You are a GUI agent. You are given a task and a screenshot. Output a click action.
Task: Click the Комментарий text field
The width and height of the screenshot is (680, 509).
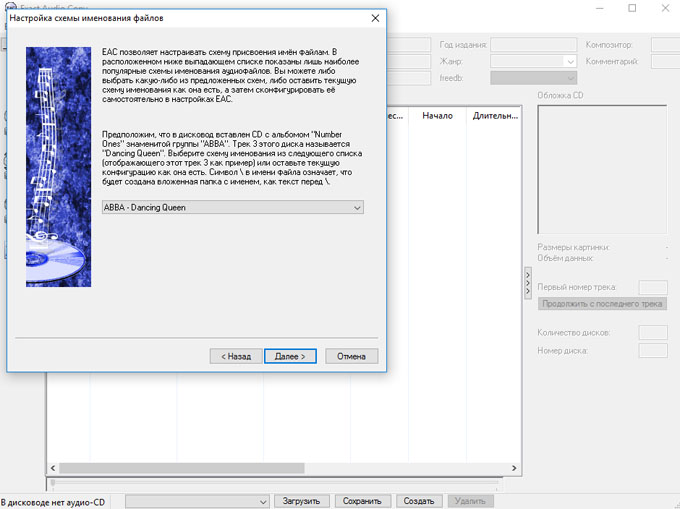click(664, 62)
